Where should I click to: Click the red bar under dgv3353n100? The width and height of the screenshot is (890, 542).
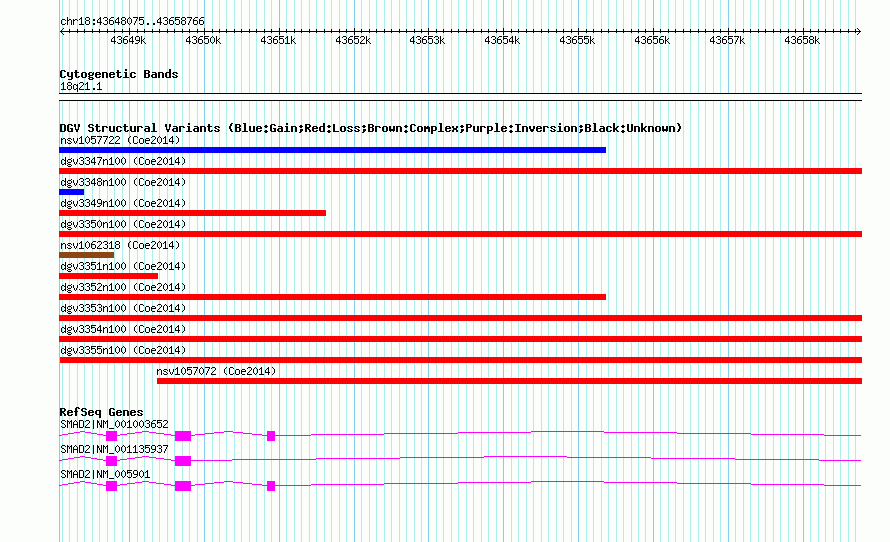point(460,318)
